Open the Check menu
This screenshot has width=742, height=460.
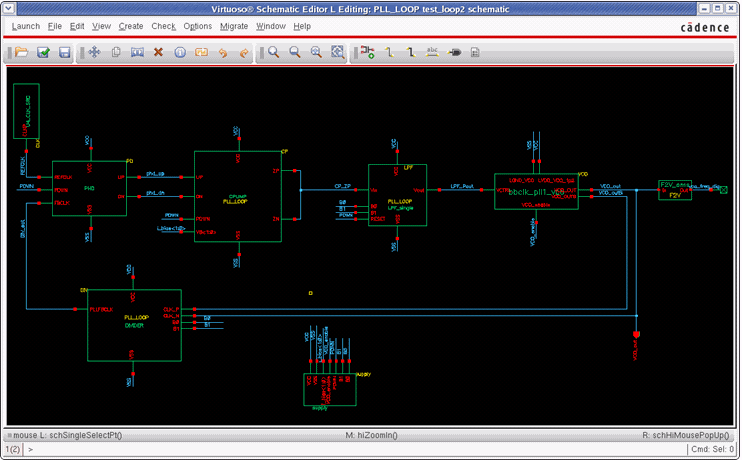pos(163,26)
